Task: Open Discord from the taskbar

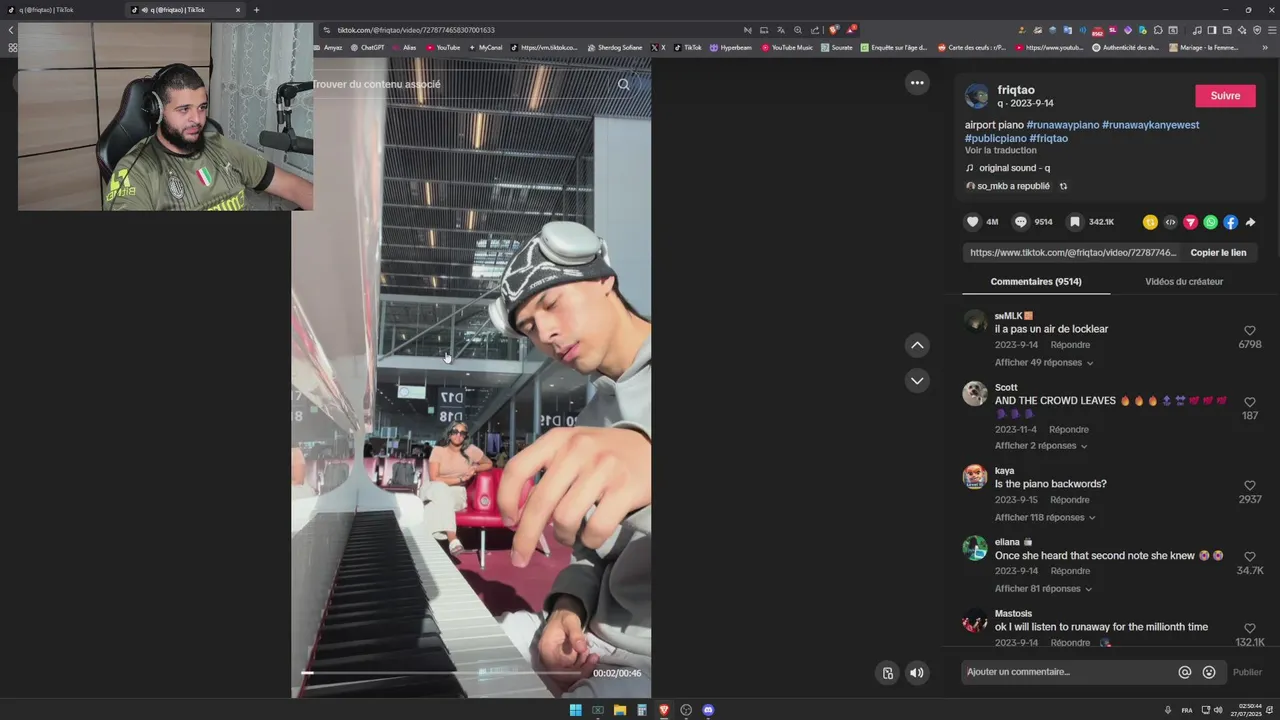Action: (708, 710)
